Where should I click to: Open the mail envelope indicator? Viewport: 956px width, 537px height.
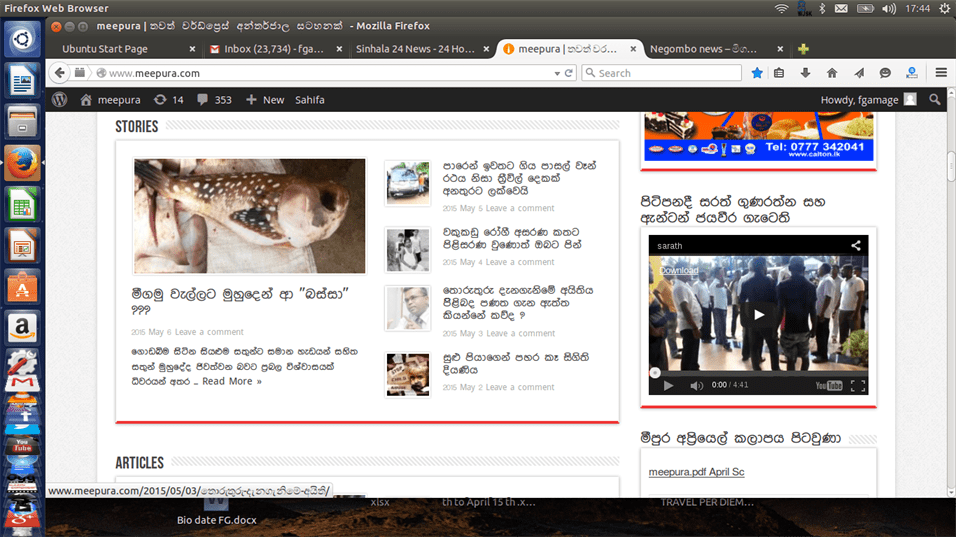click(x=841, y=8)
